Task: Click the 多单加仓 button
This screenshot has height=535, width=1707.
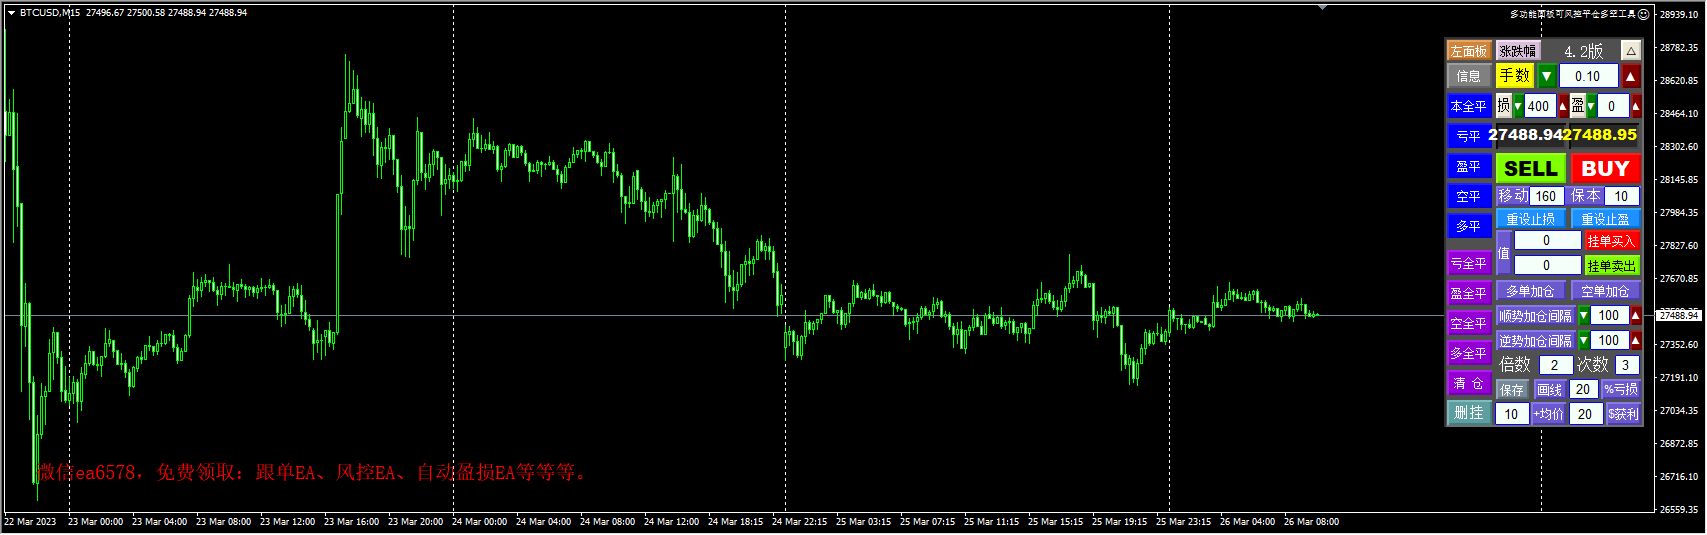Action: click(1531, 291)
